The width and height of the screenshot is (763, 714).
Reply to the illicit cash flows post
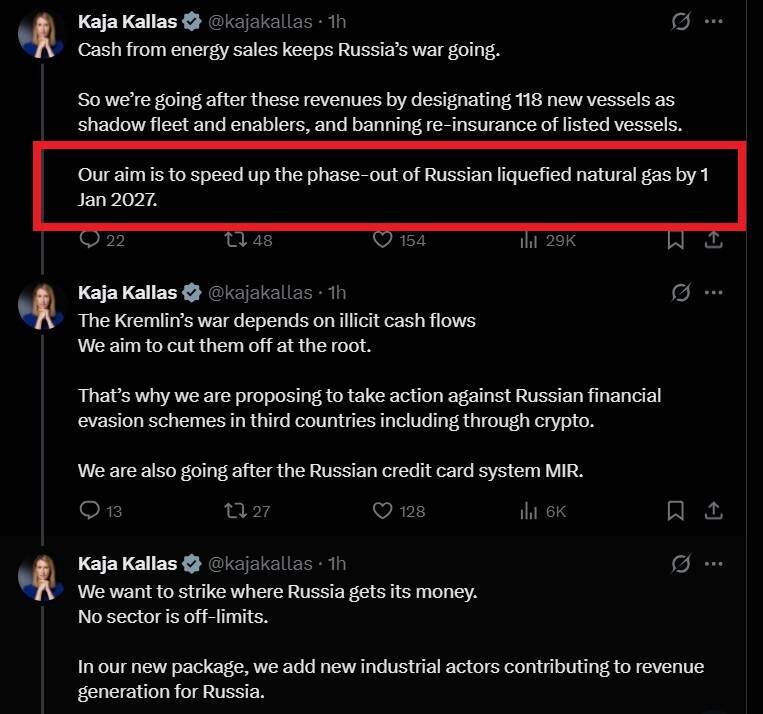click(90, 511)
